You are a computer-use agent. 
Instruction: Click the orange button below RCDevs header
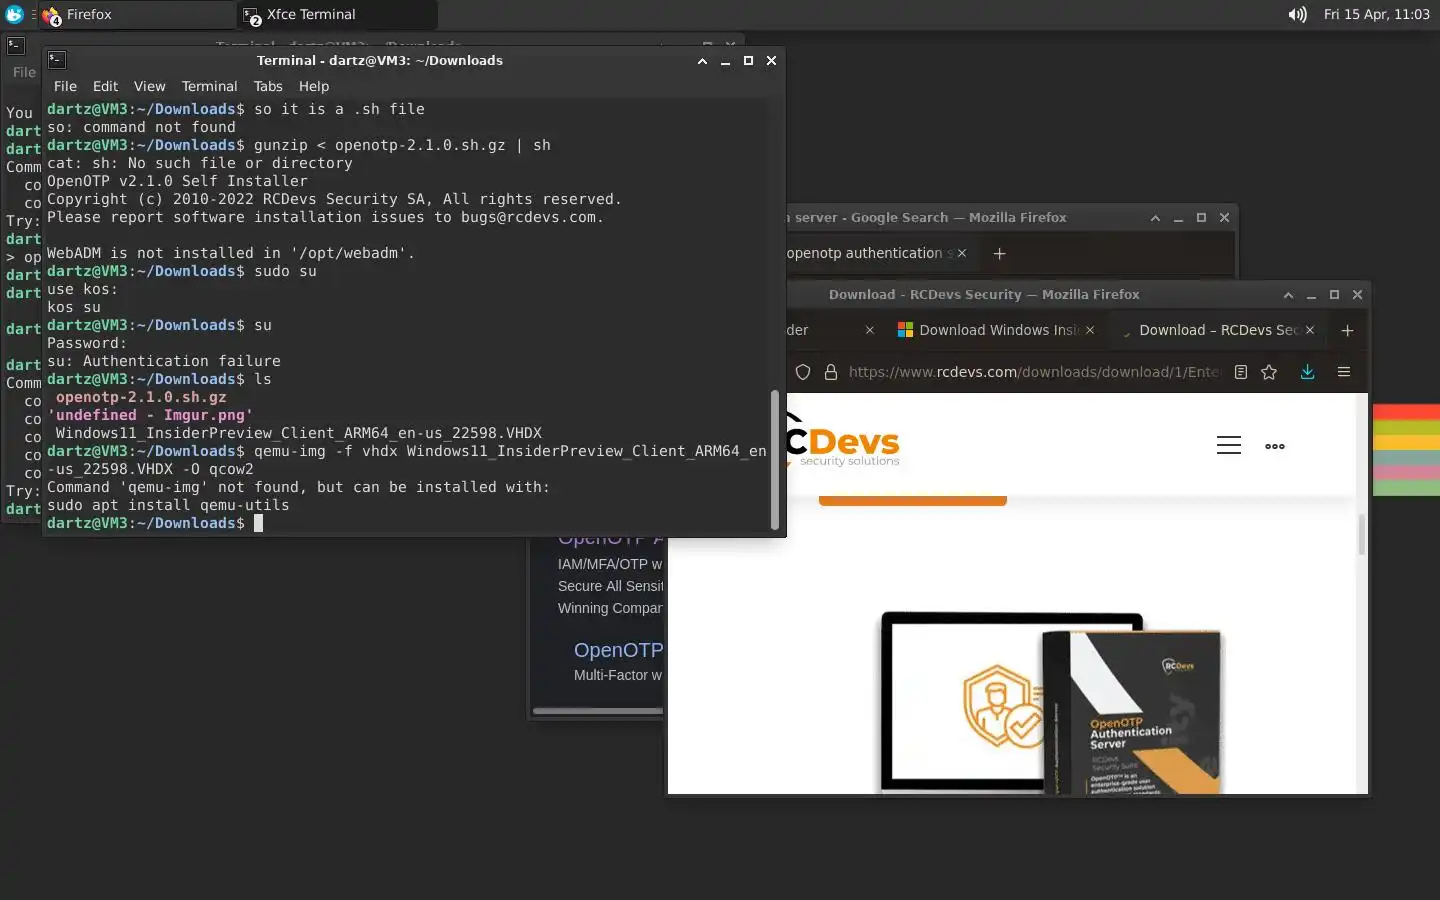[912, 500]
